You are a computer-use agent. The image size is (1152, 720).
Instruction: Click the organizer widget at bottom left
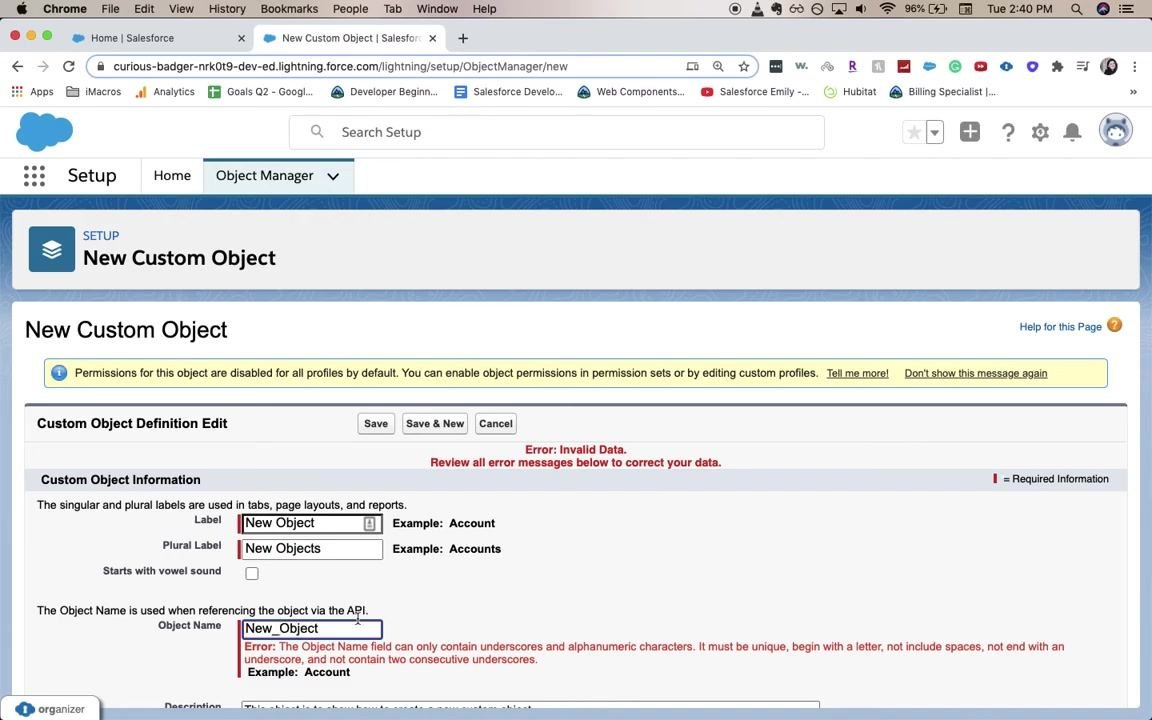click(x=50, y=709)
